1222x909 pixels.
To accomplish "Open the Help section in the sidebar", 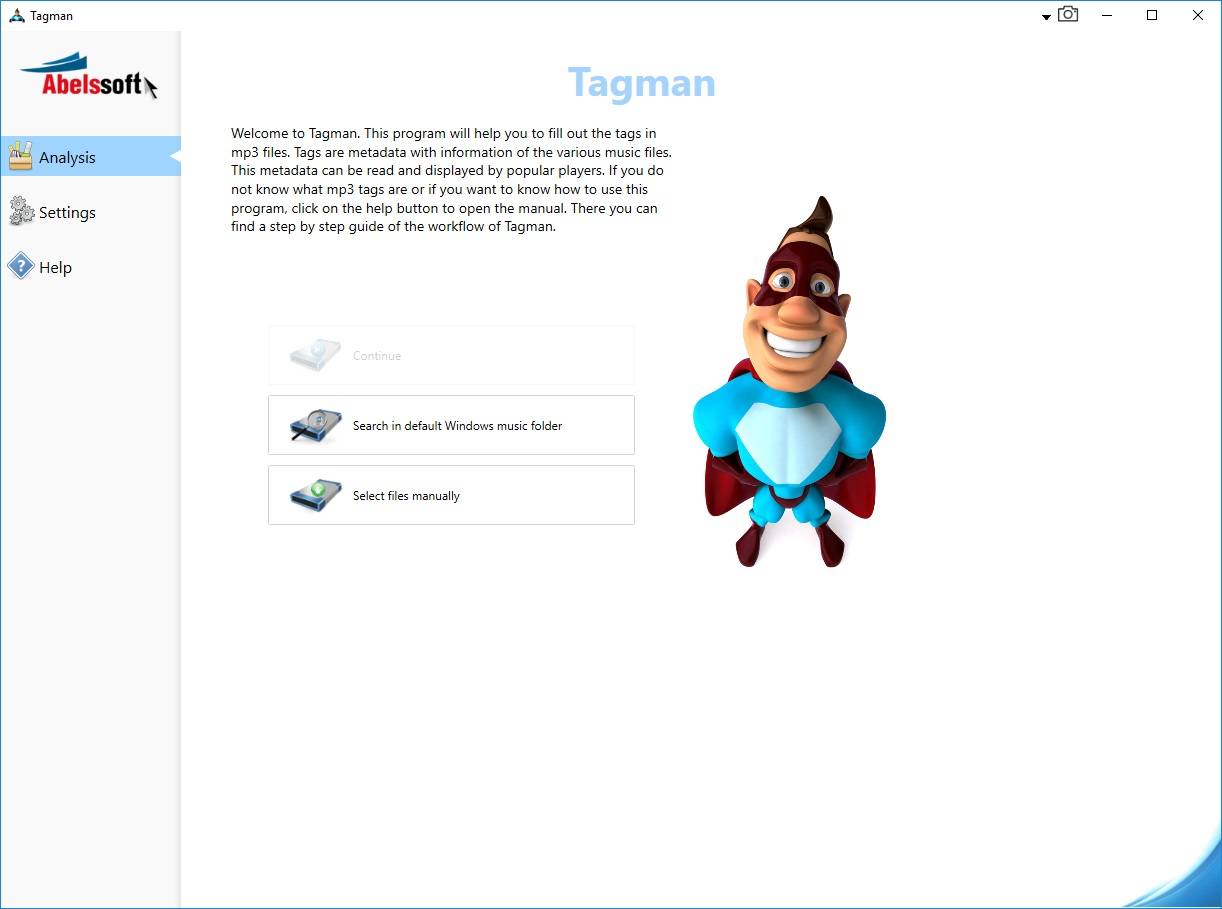I will 90,267.
